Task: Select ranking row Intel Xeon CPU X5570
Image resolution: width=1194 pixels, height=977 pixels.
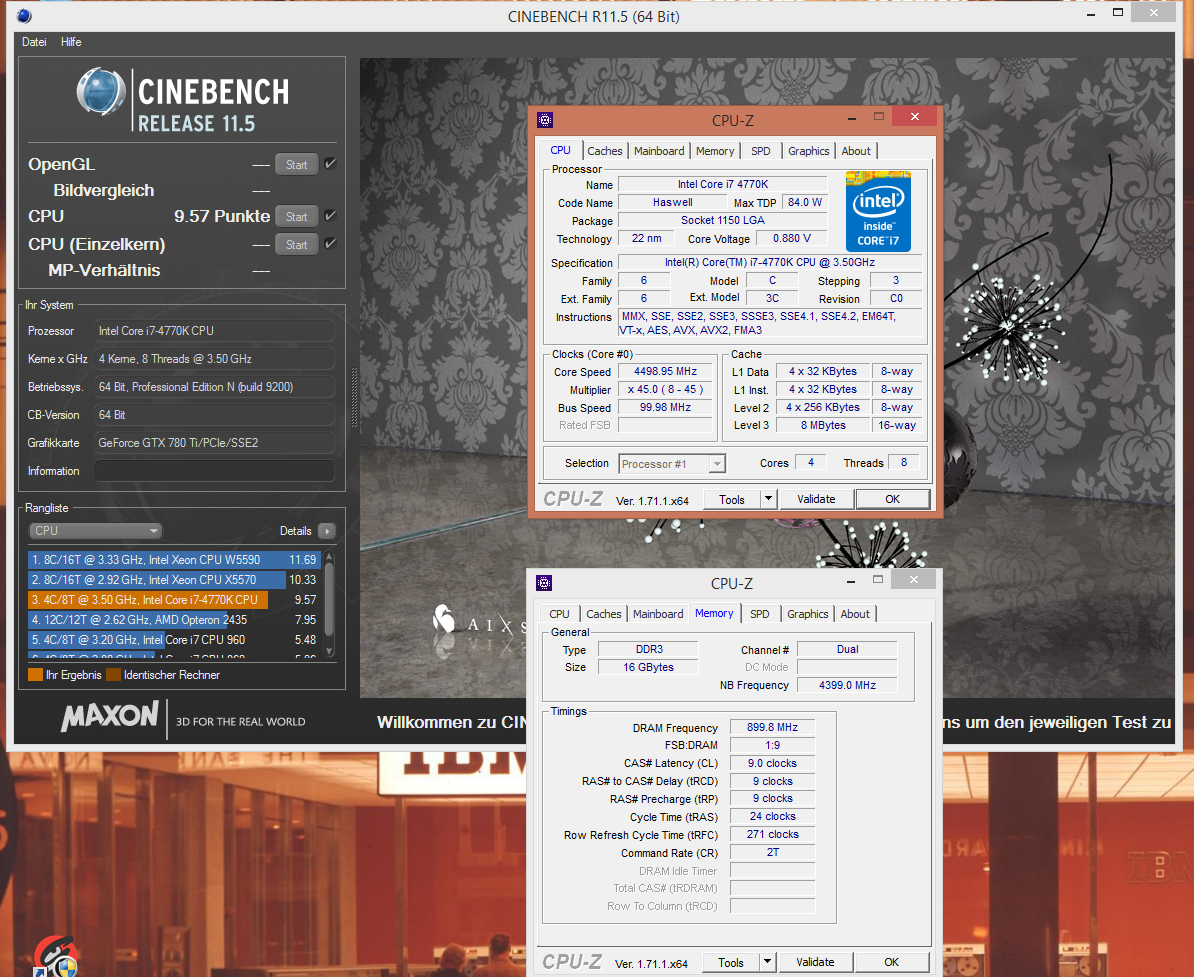Action: 174,579
